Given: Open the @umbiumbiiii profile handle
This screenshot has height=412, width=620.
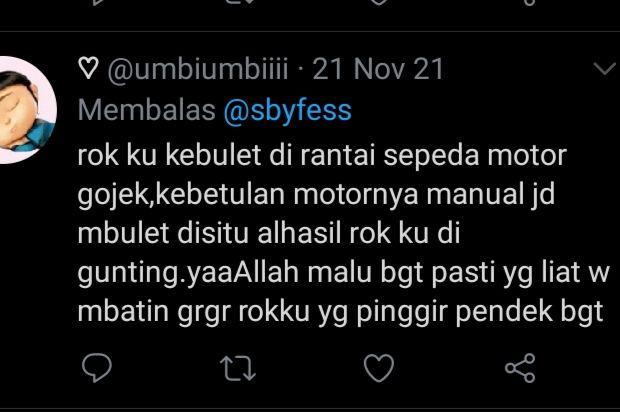Looking at the screenshot, I should (x=198, y=69).
